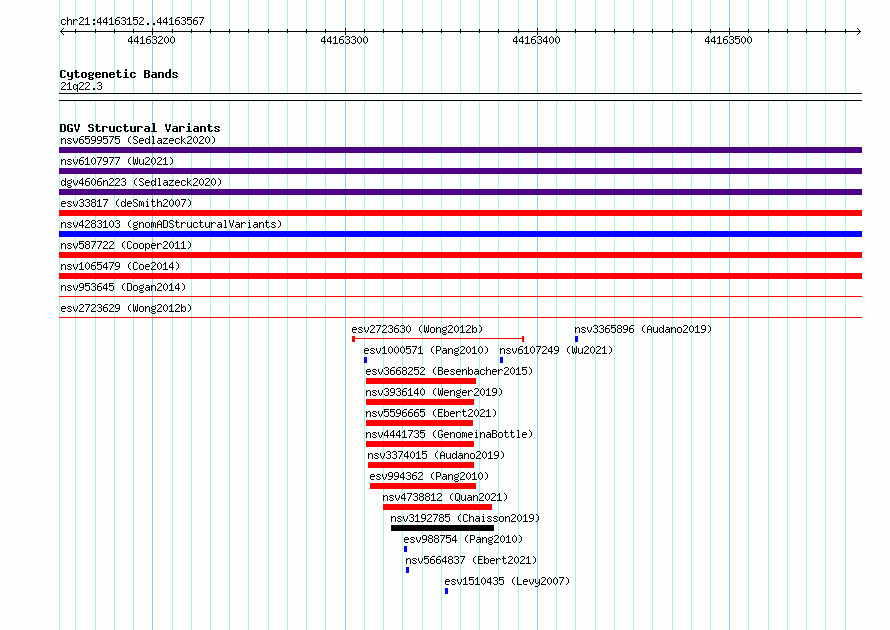Viewport: 890px width, 630px height.
Task: Select the red bar under nsv4738812
Action: 437,507
